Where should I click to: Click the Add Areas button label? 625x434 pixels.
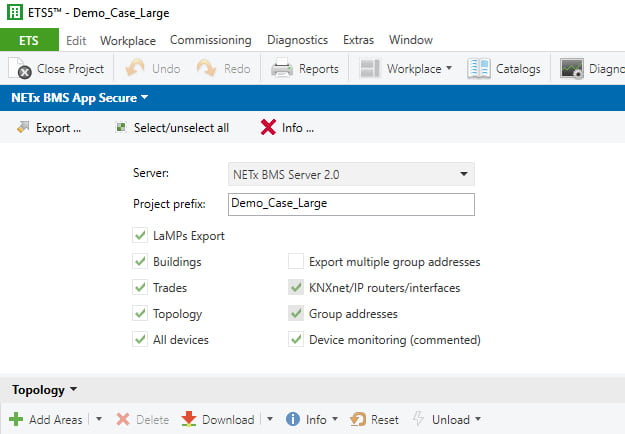click(x=56, y=420)
